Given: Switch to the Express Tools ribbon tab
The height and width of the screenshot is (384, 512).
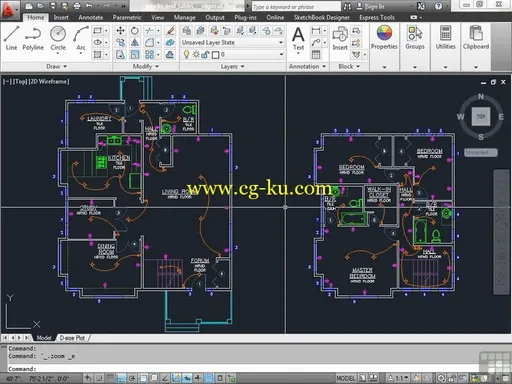Looking at the screenshot, I should [x=377, y=17].
